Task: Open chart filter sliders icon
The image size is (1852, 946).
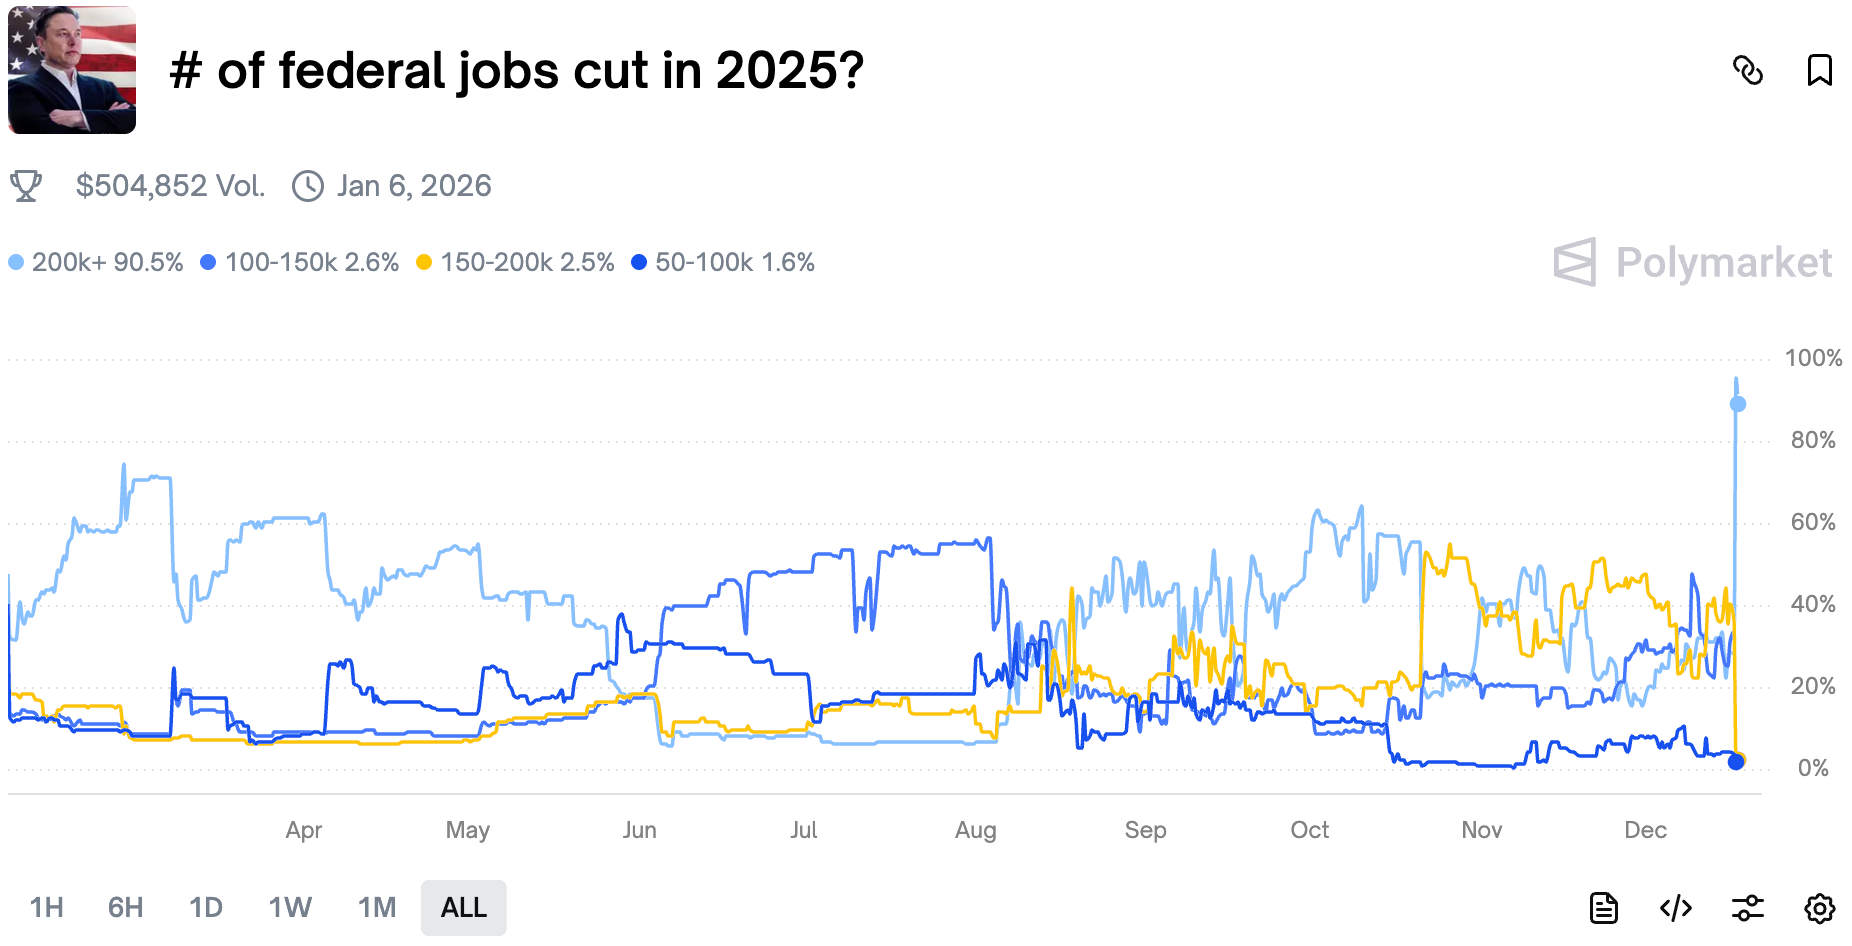Action: click(1748, 908)
